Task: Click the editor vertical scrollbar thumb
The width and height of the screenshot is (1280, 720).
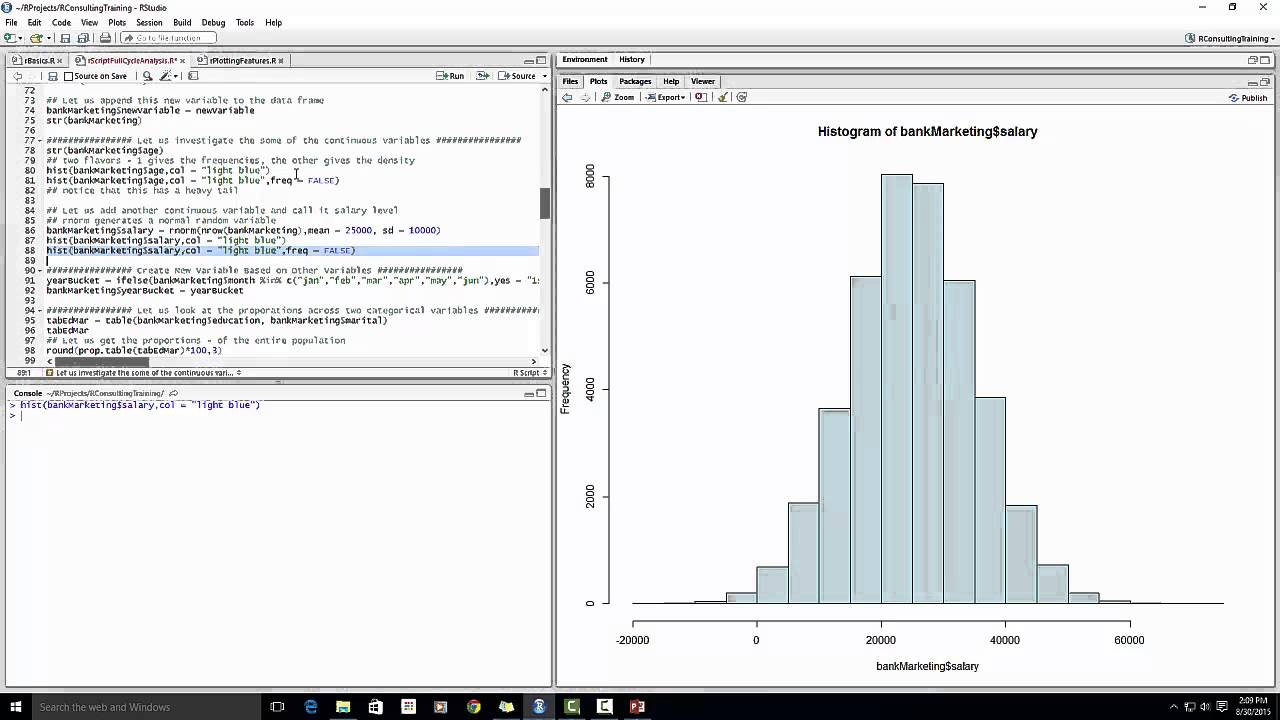Action: 545,204
